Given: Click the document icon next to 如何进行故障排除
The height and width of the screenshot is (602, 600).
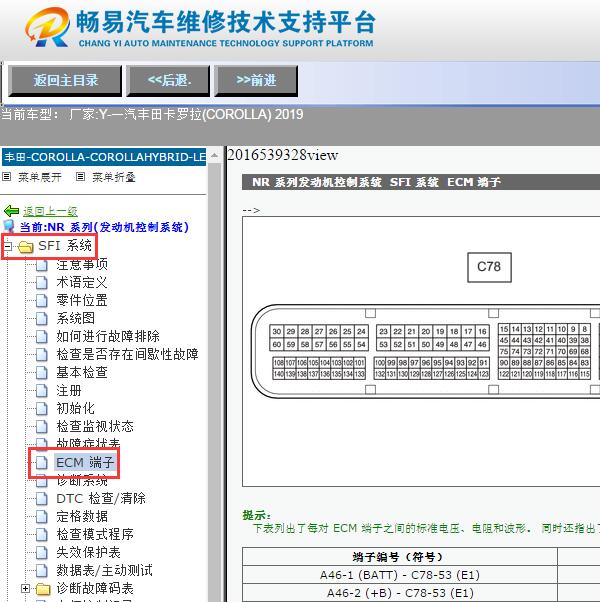Looking at the screenshot, I should (x=42, y=337).
